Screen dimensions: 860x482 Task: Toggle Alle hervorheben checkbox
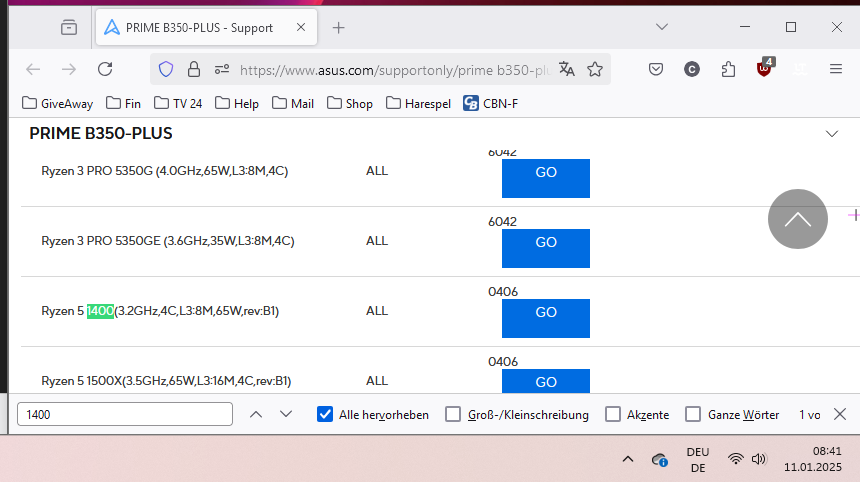click(x=325, y=414)
